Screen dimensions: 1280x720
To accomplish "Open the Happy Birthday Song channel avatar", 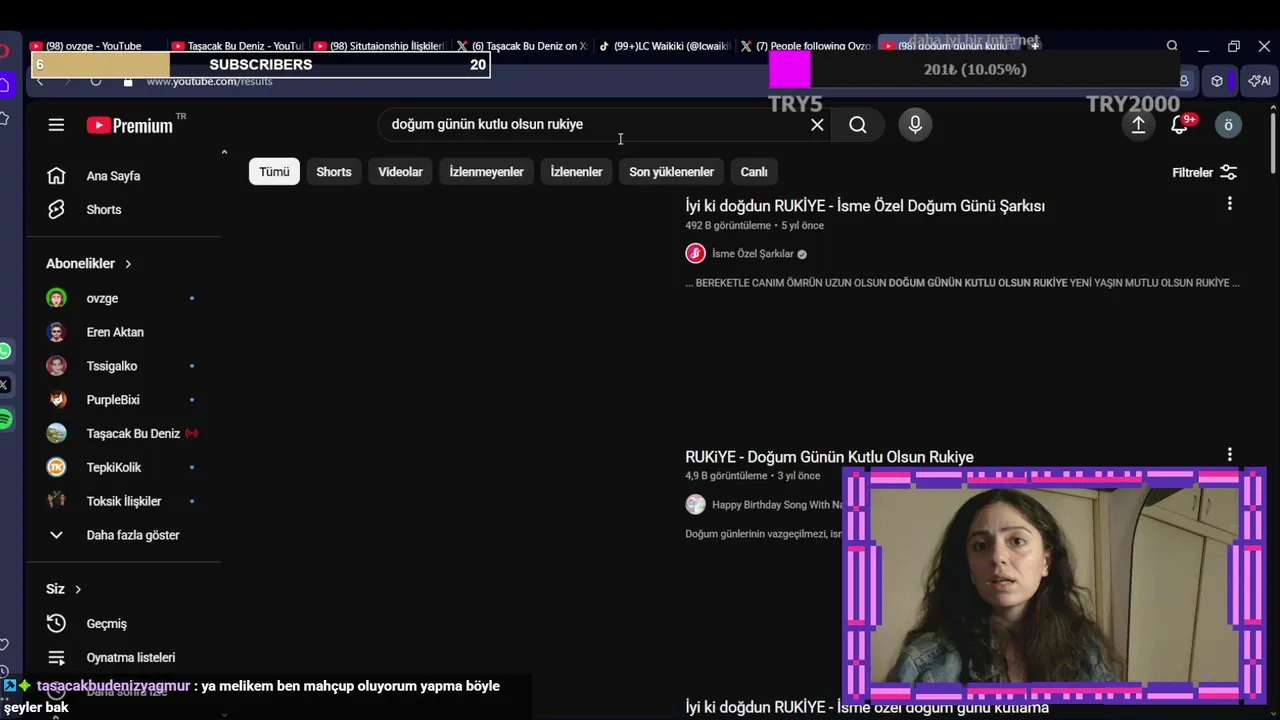I will coord(695,505).
